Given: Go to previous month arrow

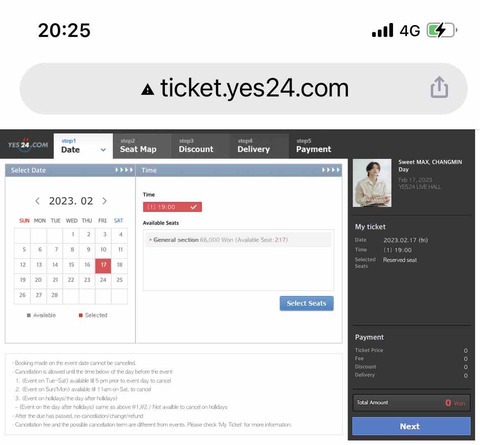Looking at the screenshot, I should pos(37,201).
